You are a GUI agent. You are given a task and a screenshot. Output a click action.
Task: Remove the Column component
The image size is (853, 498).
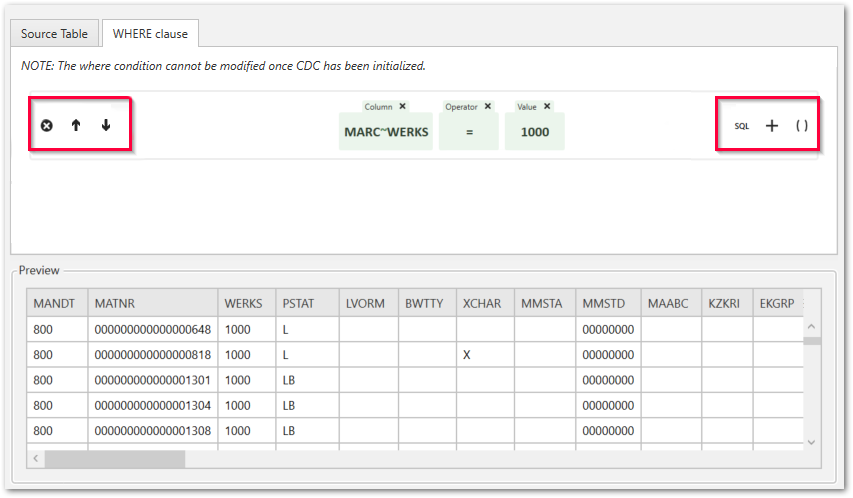pos(403,106)
